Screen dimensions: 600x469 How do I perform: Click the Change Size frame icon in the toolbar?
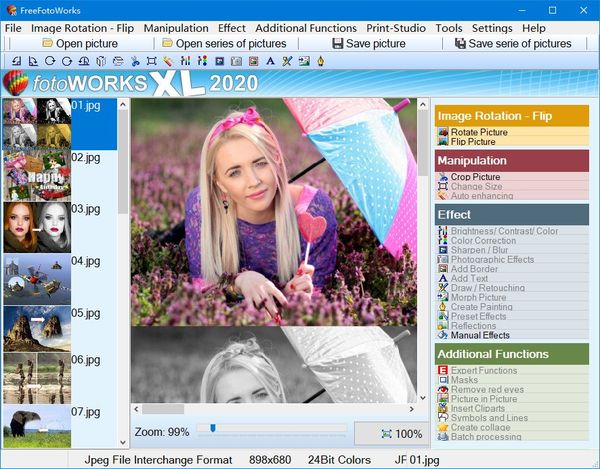tap(152, 61)
